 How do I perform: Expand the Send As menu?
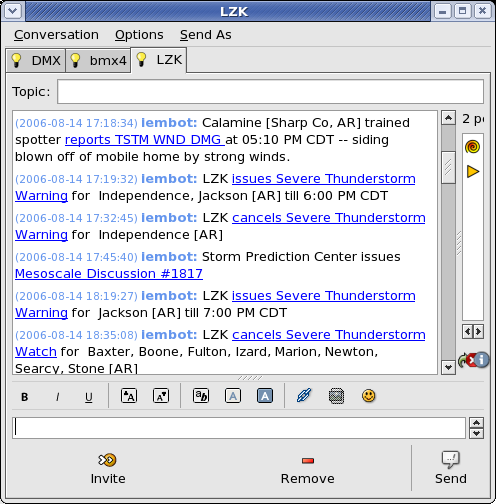coord(206,35)
